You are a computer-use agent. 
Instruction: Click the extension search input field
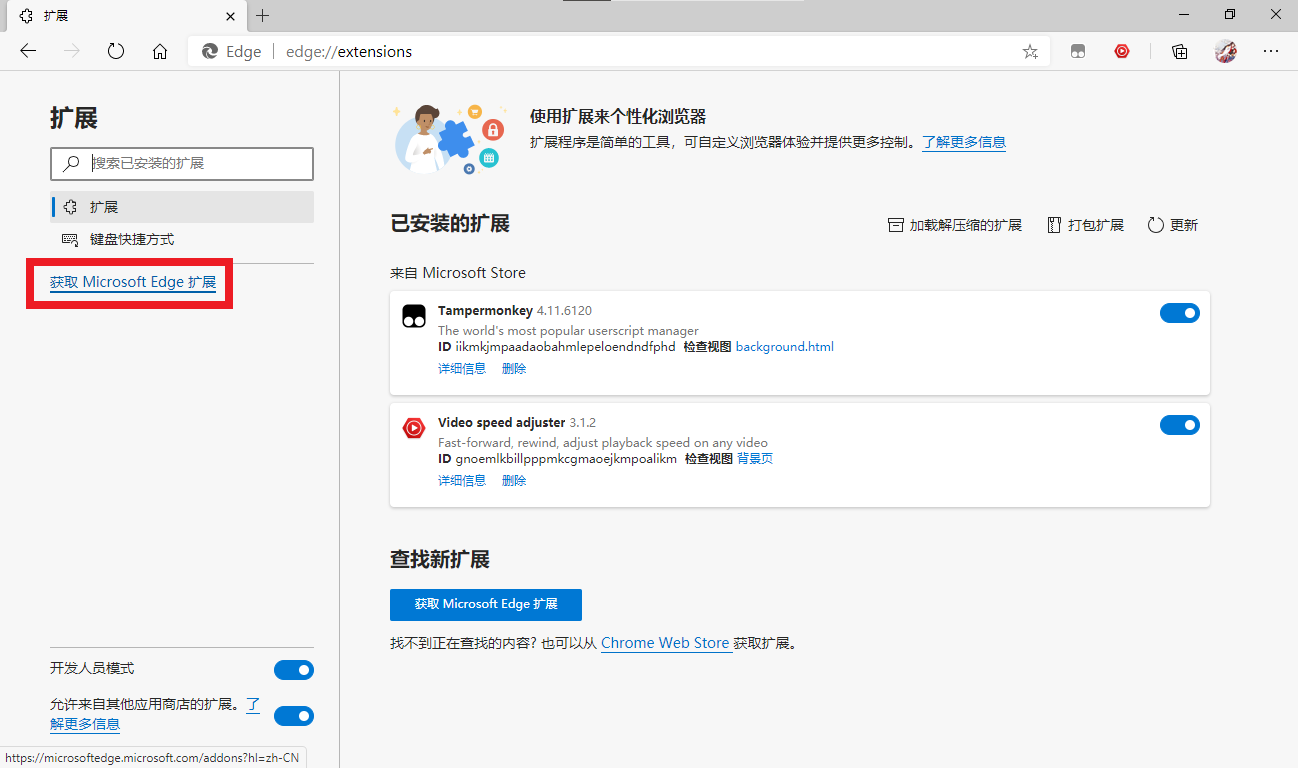[x=181, y=163]
